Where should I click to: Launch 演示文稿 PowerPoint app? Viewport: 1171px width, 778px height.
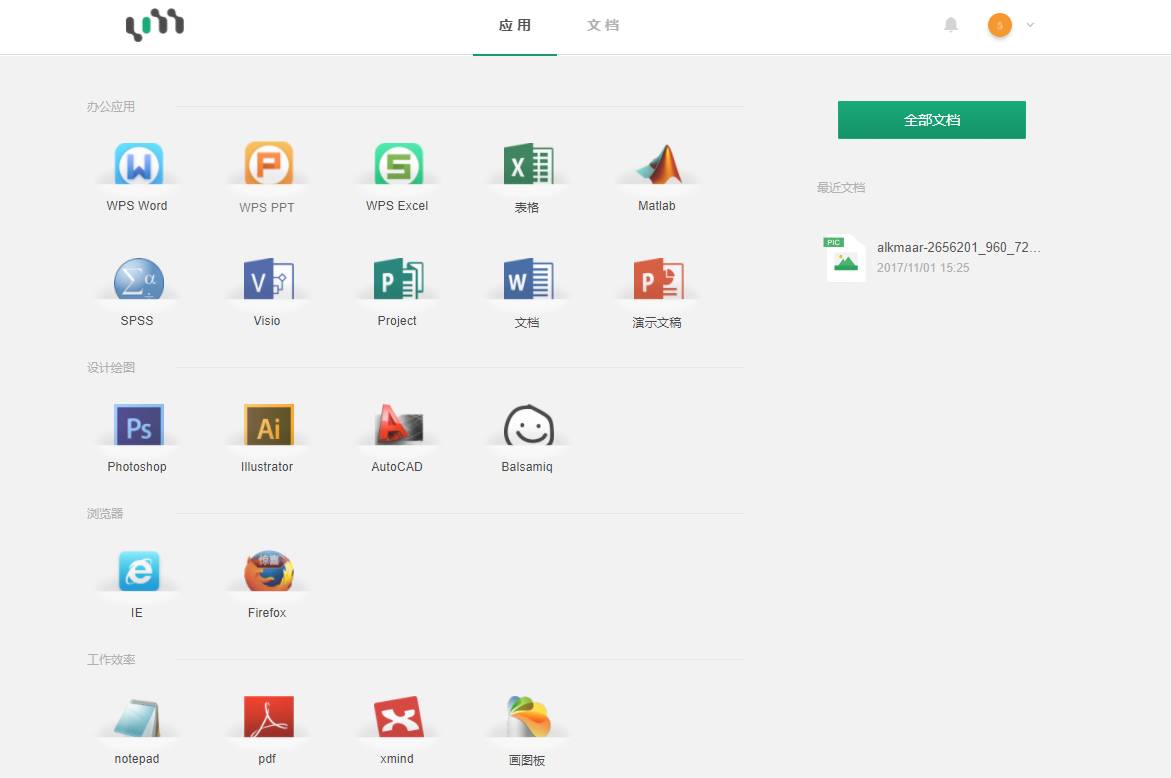coord(659,278)
